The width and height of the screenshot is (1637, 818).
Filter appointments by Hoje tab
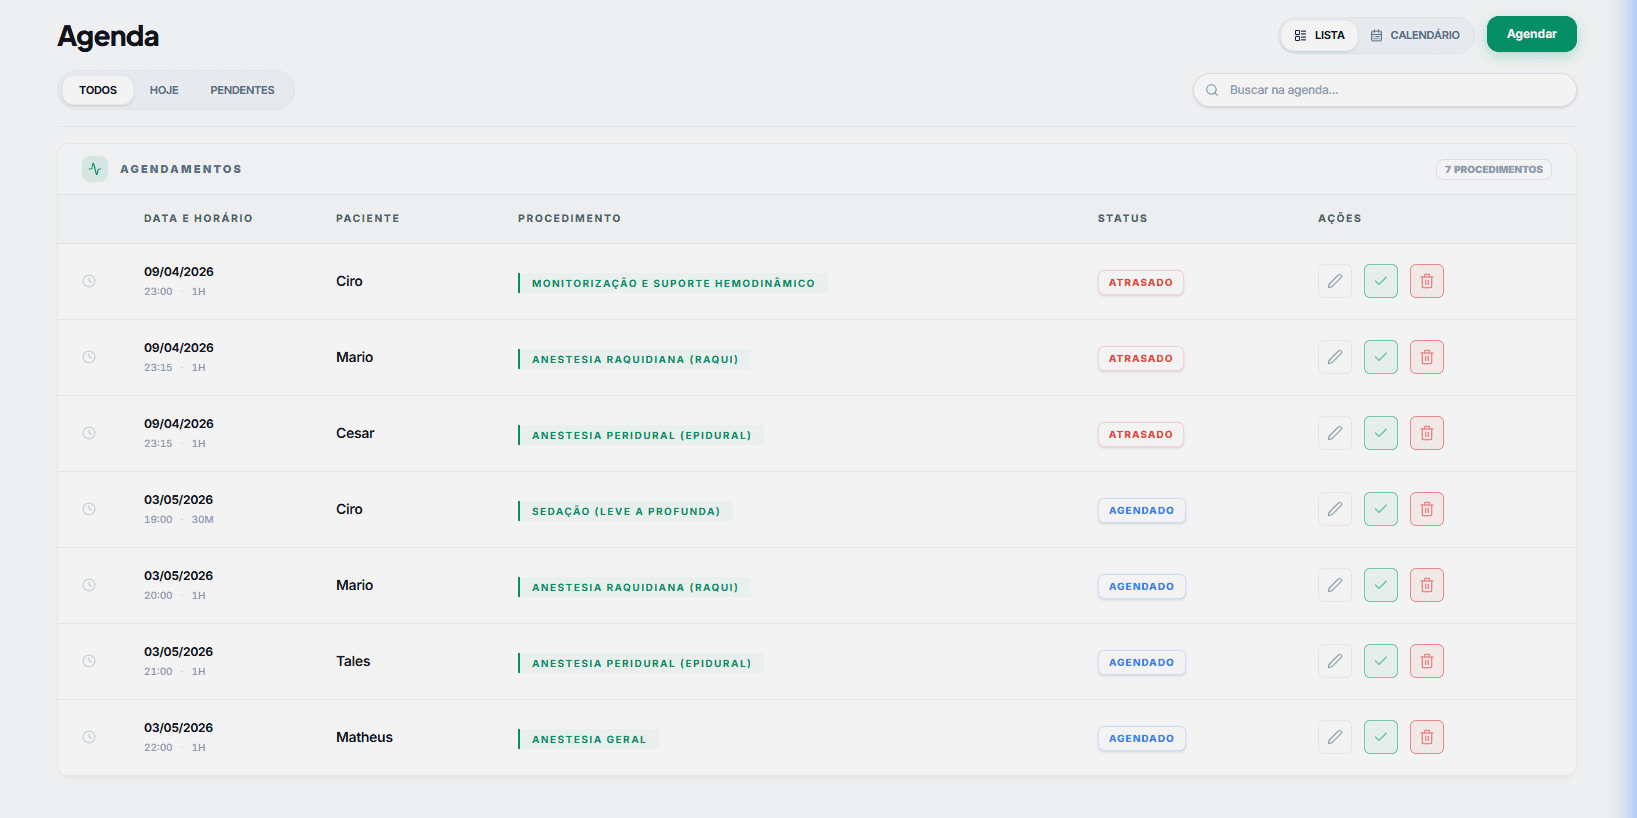tap(164, 90)
